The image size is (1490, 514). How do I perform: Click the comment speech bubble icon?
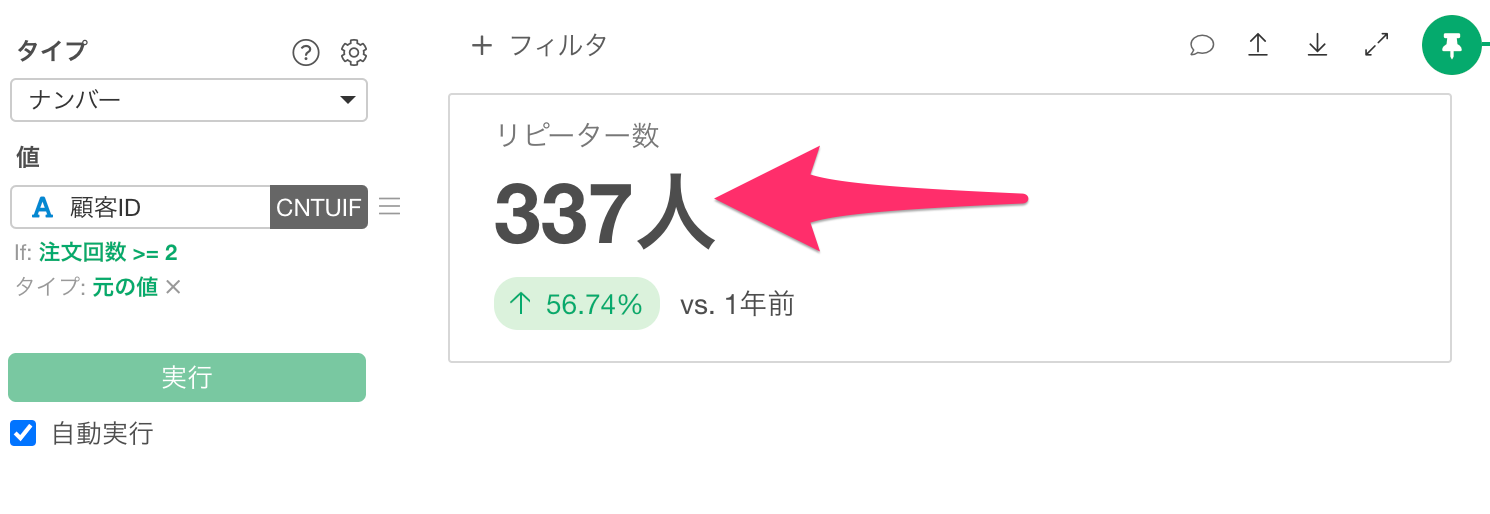pyautogui.click(x=1202, y=45)
